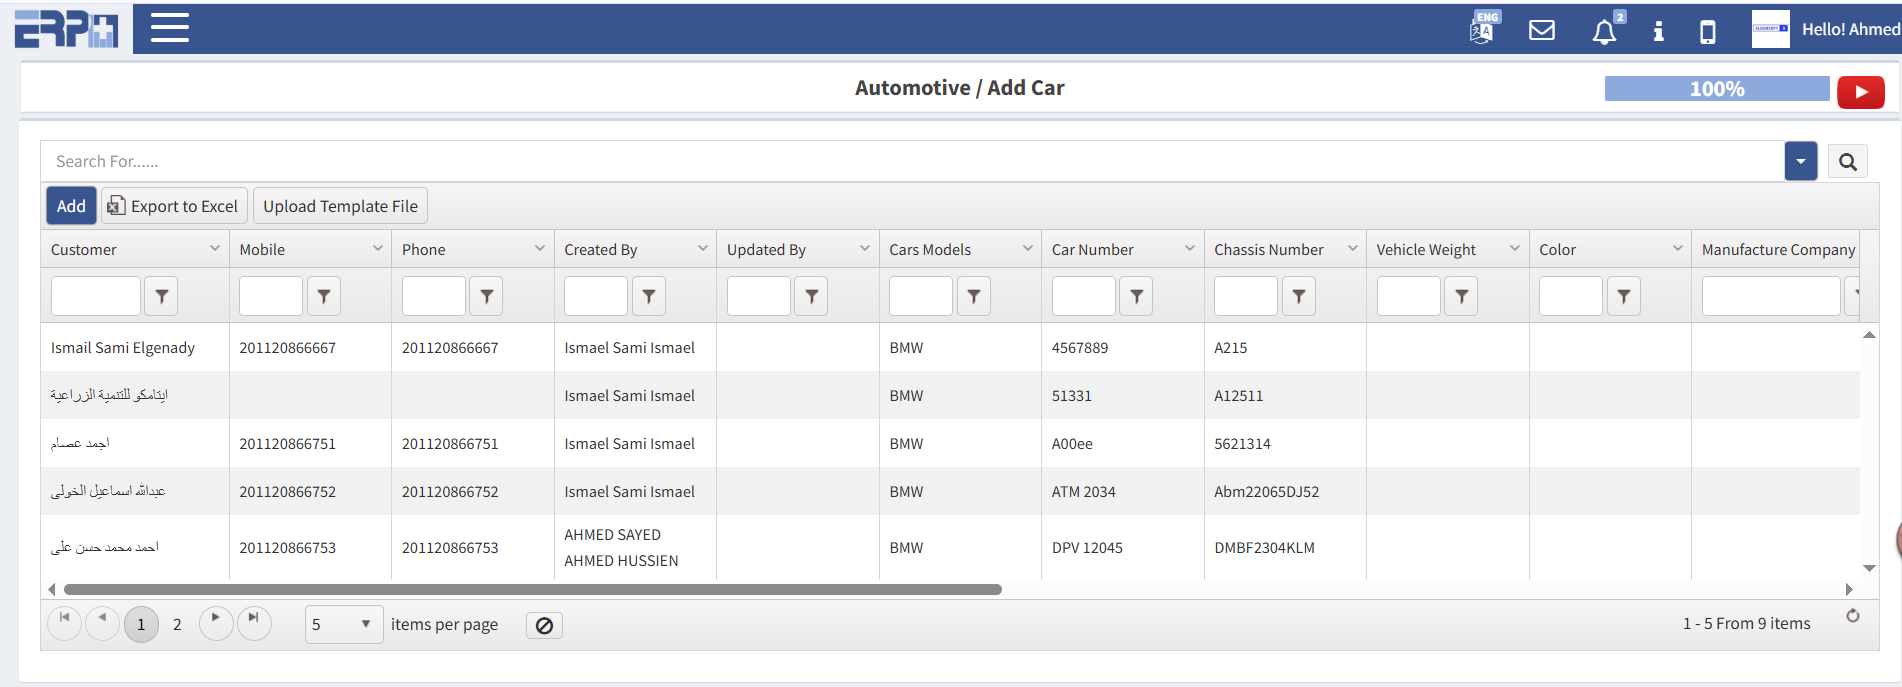Click the language translation icon

point(1482,29)
